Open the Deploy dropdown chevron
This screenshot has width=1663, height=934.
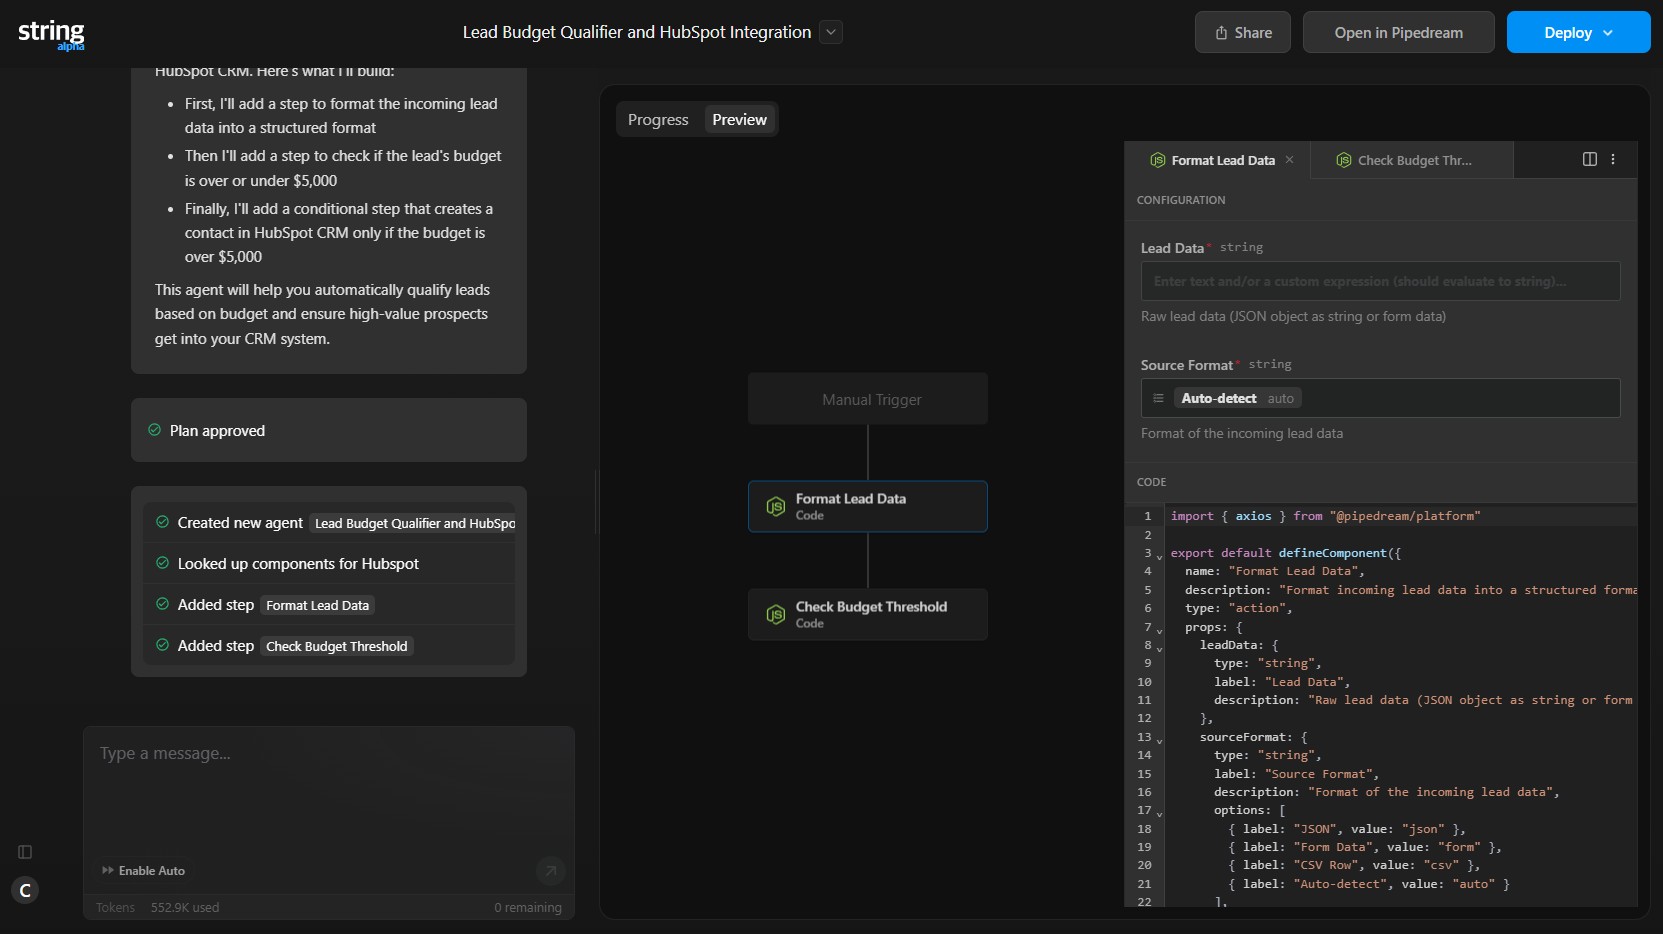point(1608,33)
